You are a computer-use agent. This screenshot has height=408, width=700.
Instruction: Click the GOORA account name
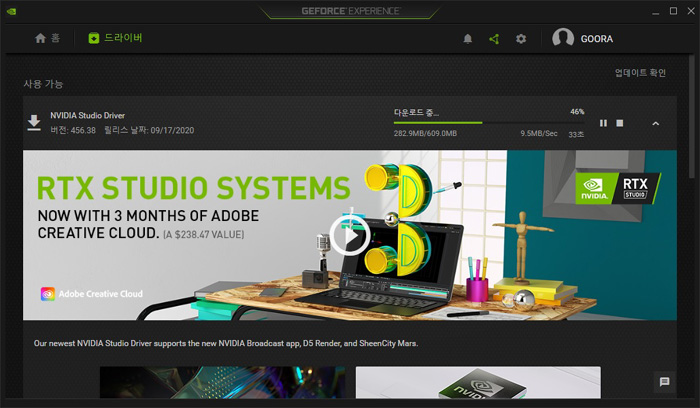(596, 39)
